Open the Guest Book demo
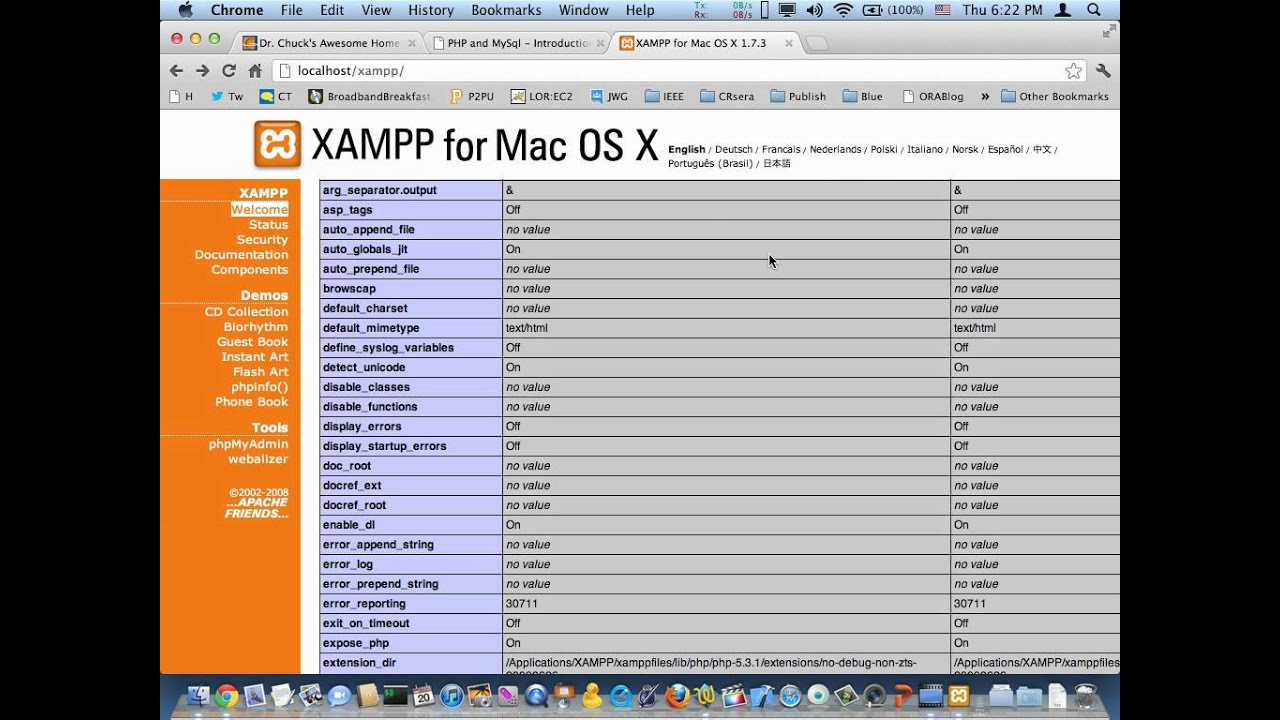Viewport: 1280px width, 720px height. [252, 342]
